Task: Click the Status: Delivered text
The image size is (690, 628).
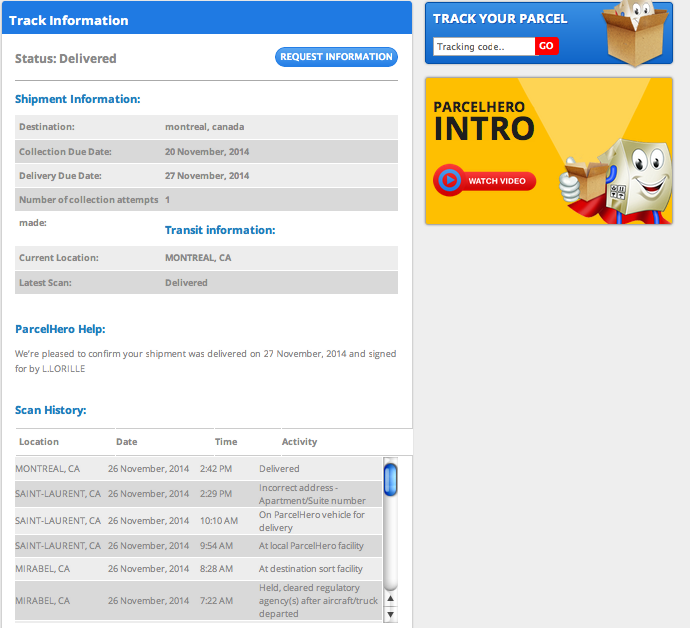Action: pyautogui.click(x=66, y=59)
